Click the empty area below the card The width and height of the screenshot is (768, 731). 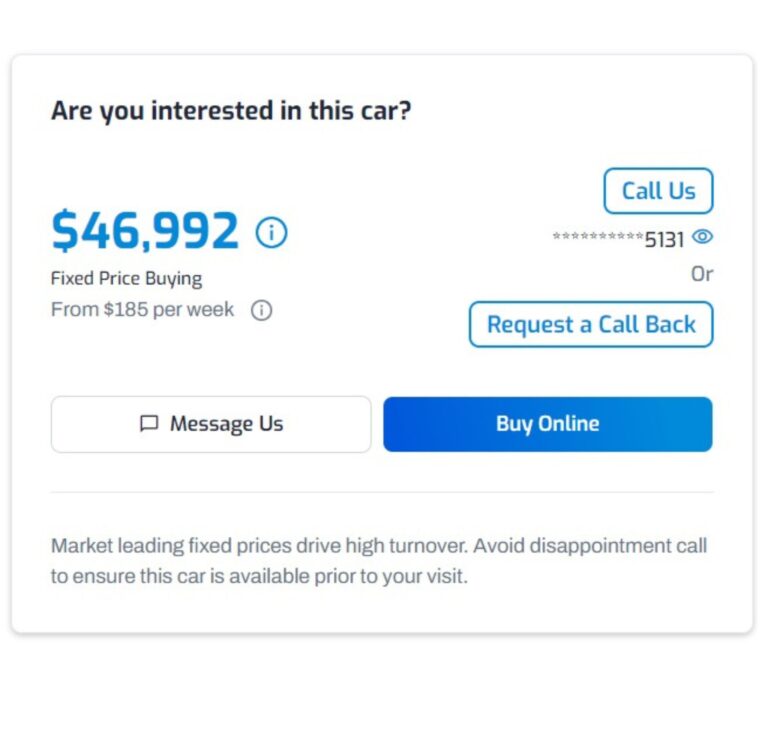click(x=382, y=685)
